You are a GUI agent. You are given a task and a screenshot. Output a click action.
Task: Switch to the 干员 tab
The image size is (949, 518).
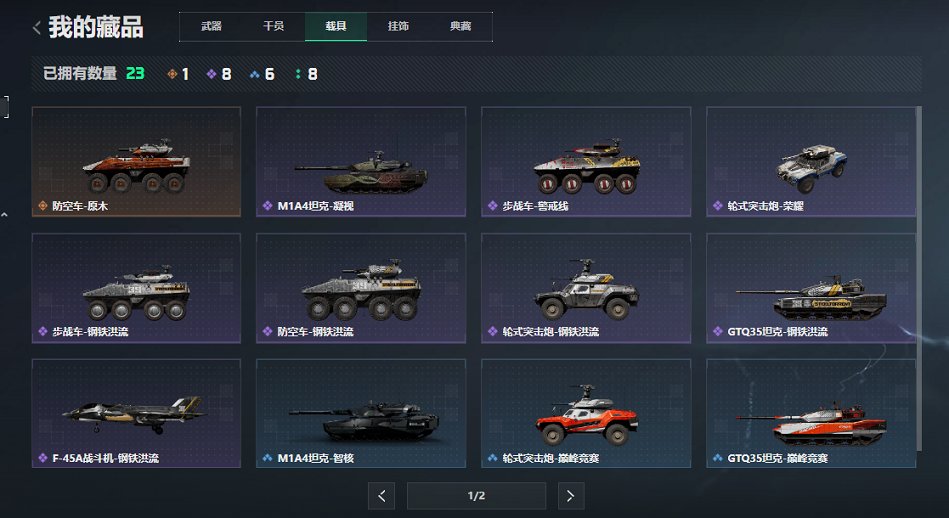point(274,26)
